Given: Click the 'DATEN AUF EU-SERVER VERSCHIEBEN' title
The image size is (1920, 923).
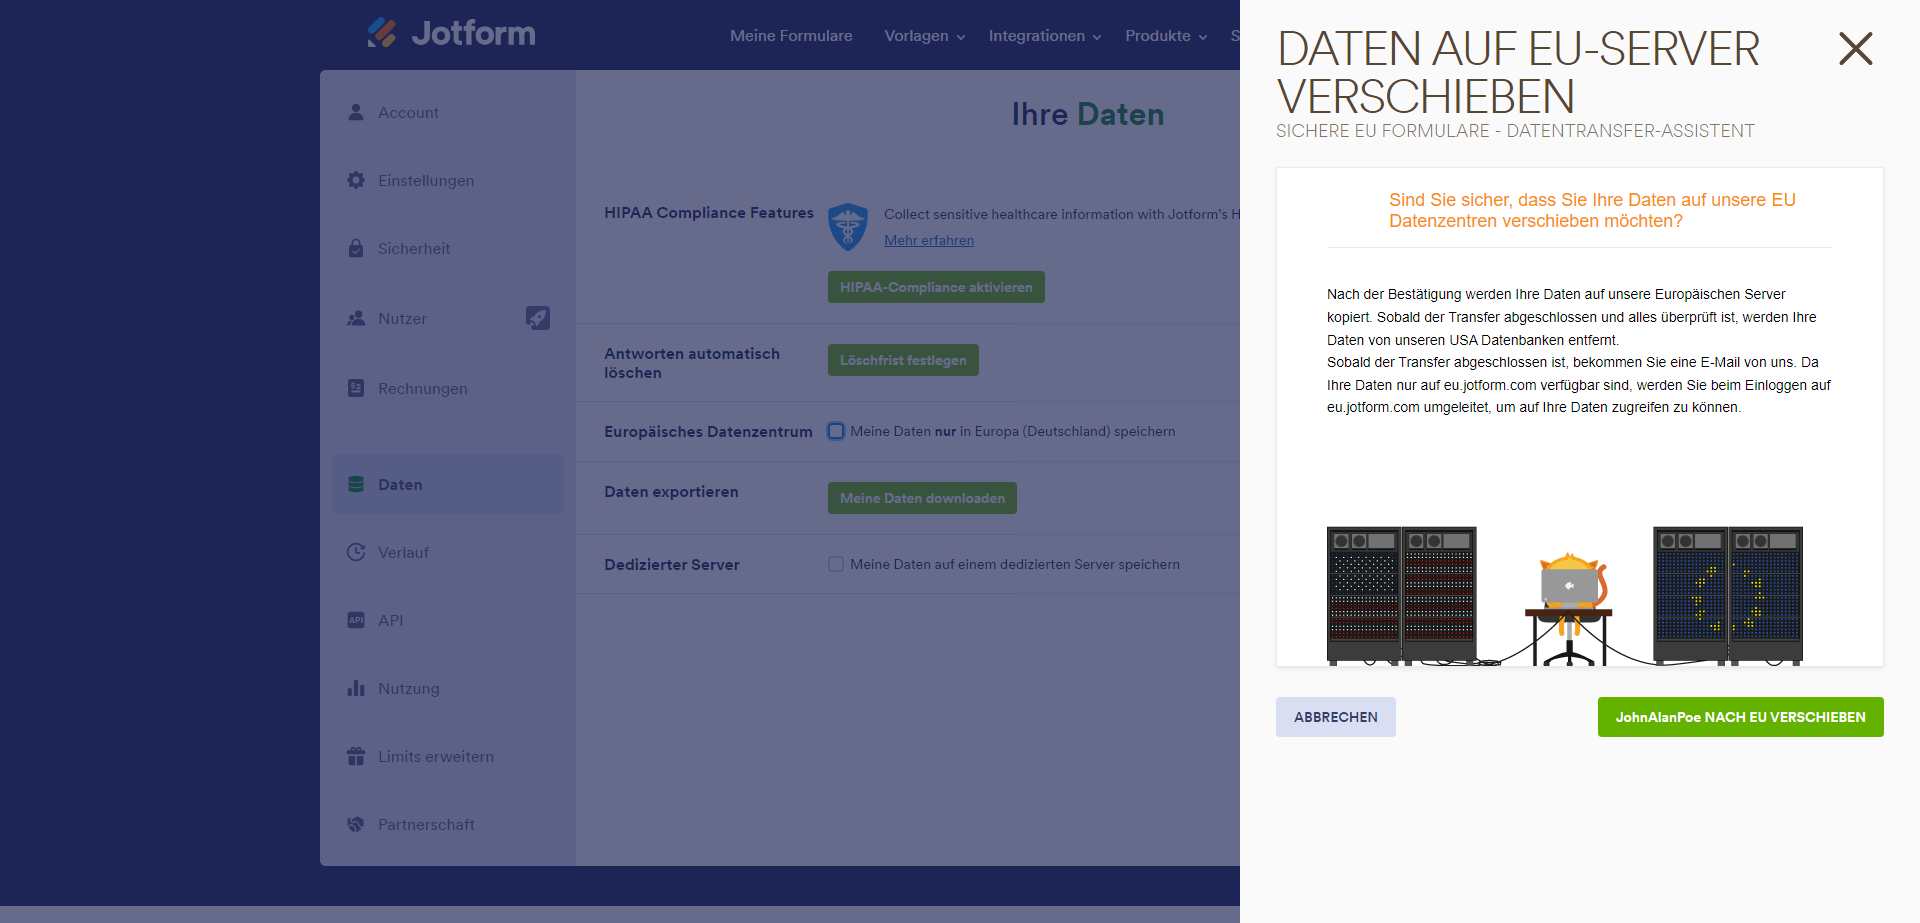Looking at the screenshot, I should point(1518,72).
